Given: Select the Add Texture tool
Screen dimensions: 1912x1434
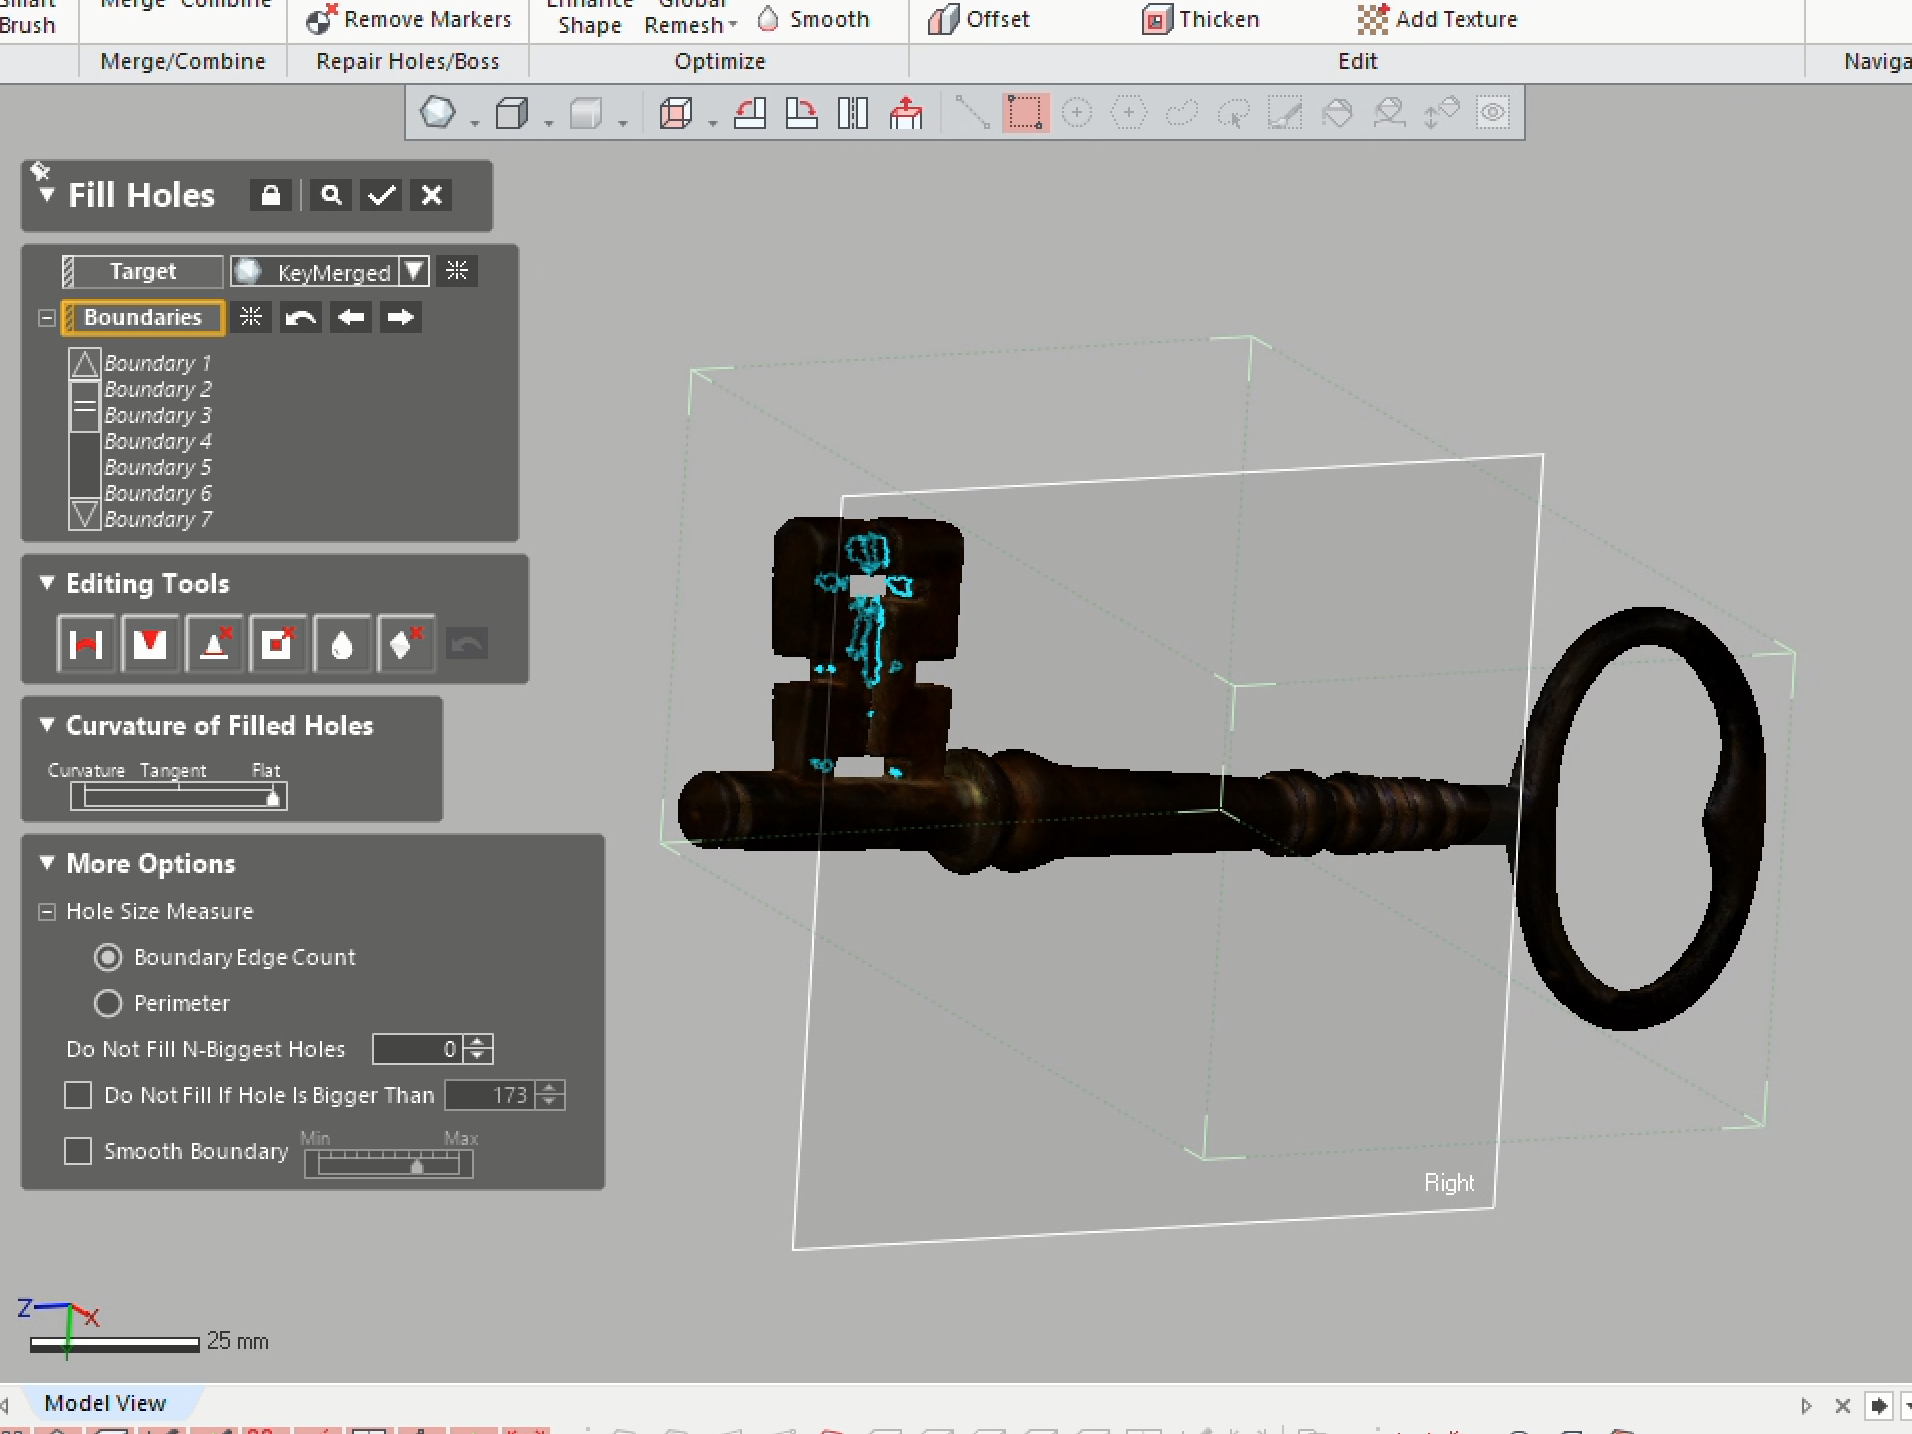Looking at the screenshot, I should [x=1438, y=19].
